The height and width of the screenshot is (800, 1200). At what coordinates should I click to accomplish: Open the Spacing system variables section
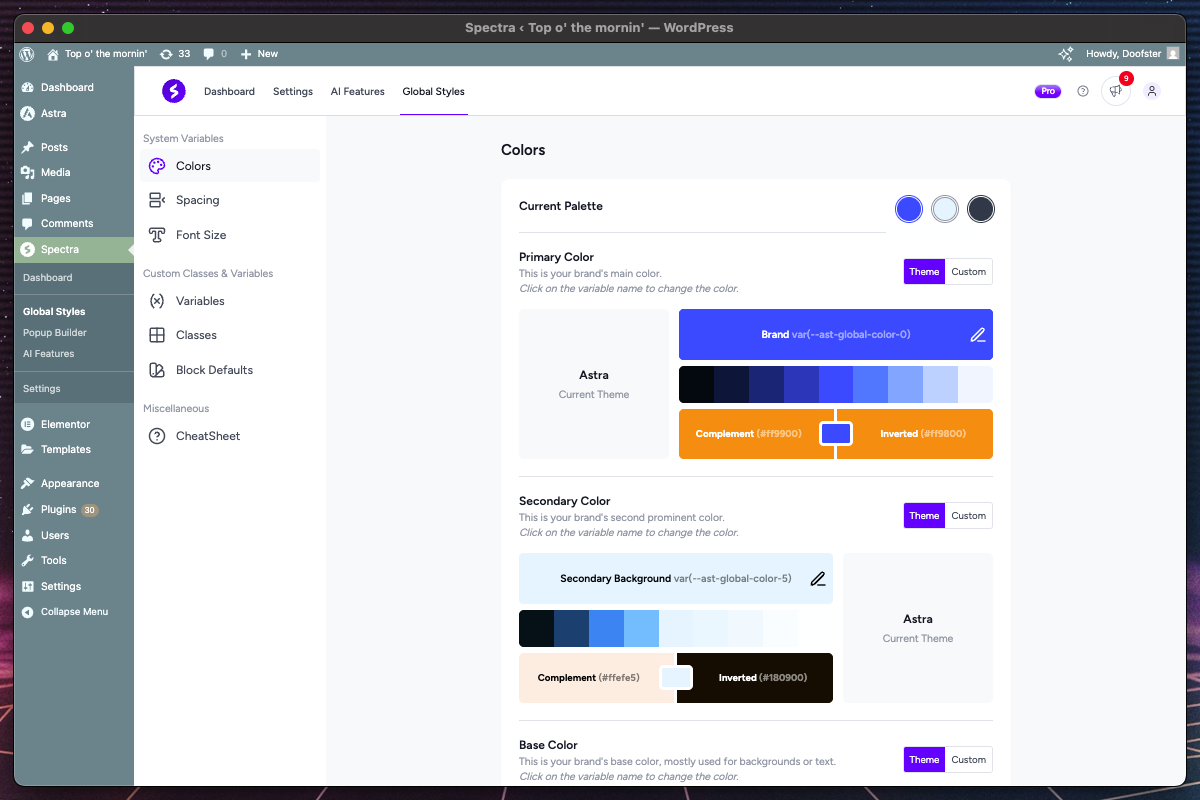point(197,200)
